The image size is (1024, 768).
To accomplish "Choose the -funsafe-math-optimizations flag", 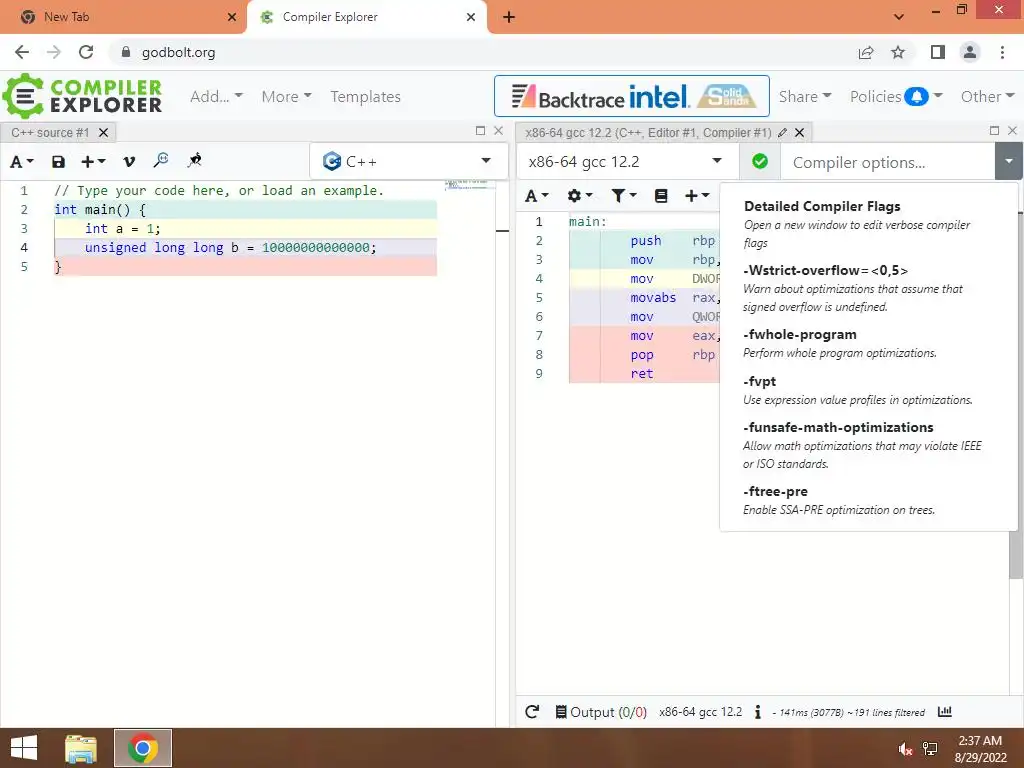I will click(869, 445).
